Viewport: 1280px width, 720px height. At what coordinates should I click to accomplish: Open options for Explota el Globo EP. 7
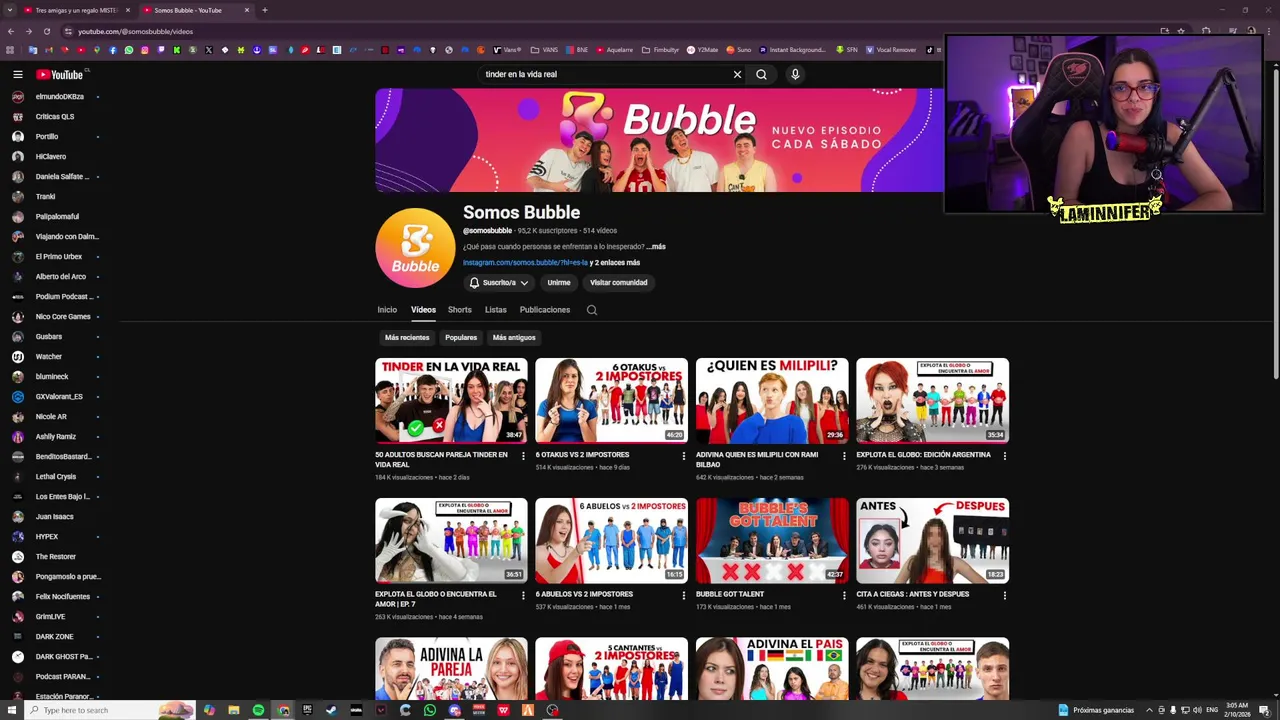coord(523,595)
